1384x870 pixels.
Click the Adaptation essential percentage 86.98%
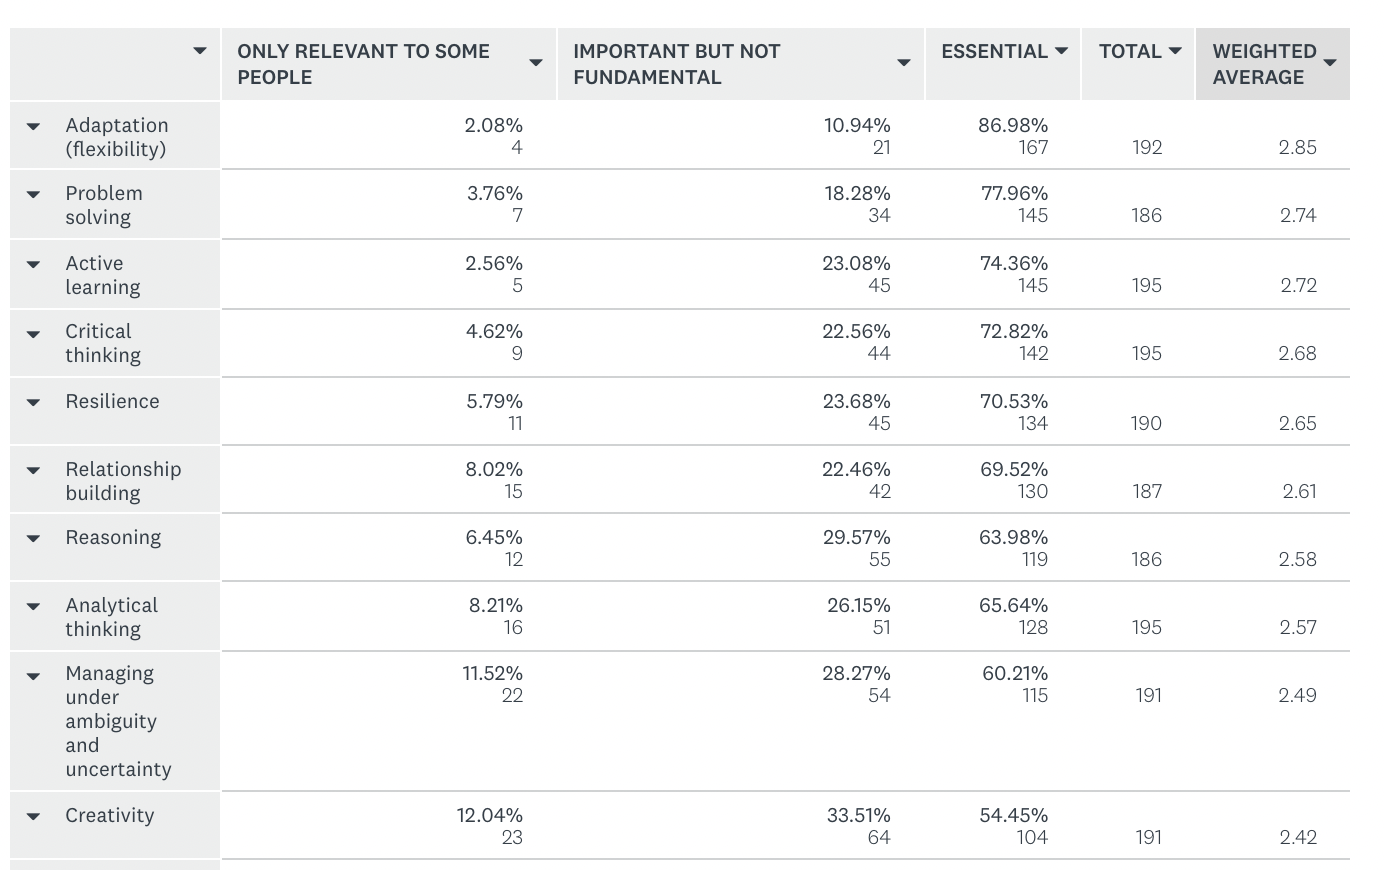pos(1013,126)
